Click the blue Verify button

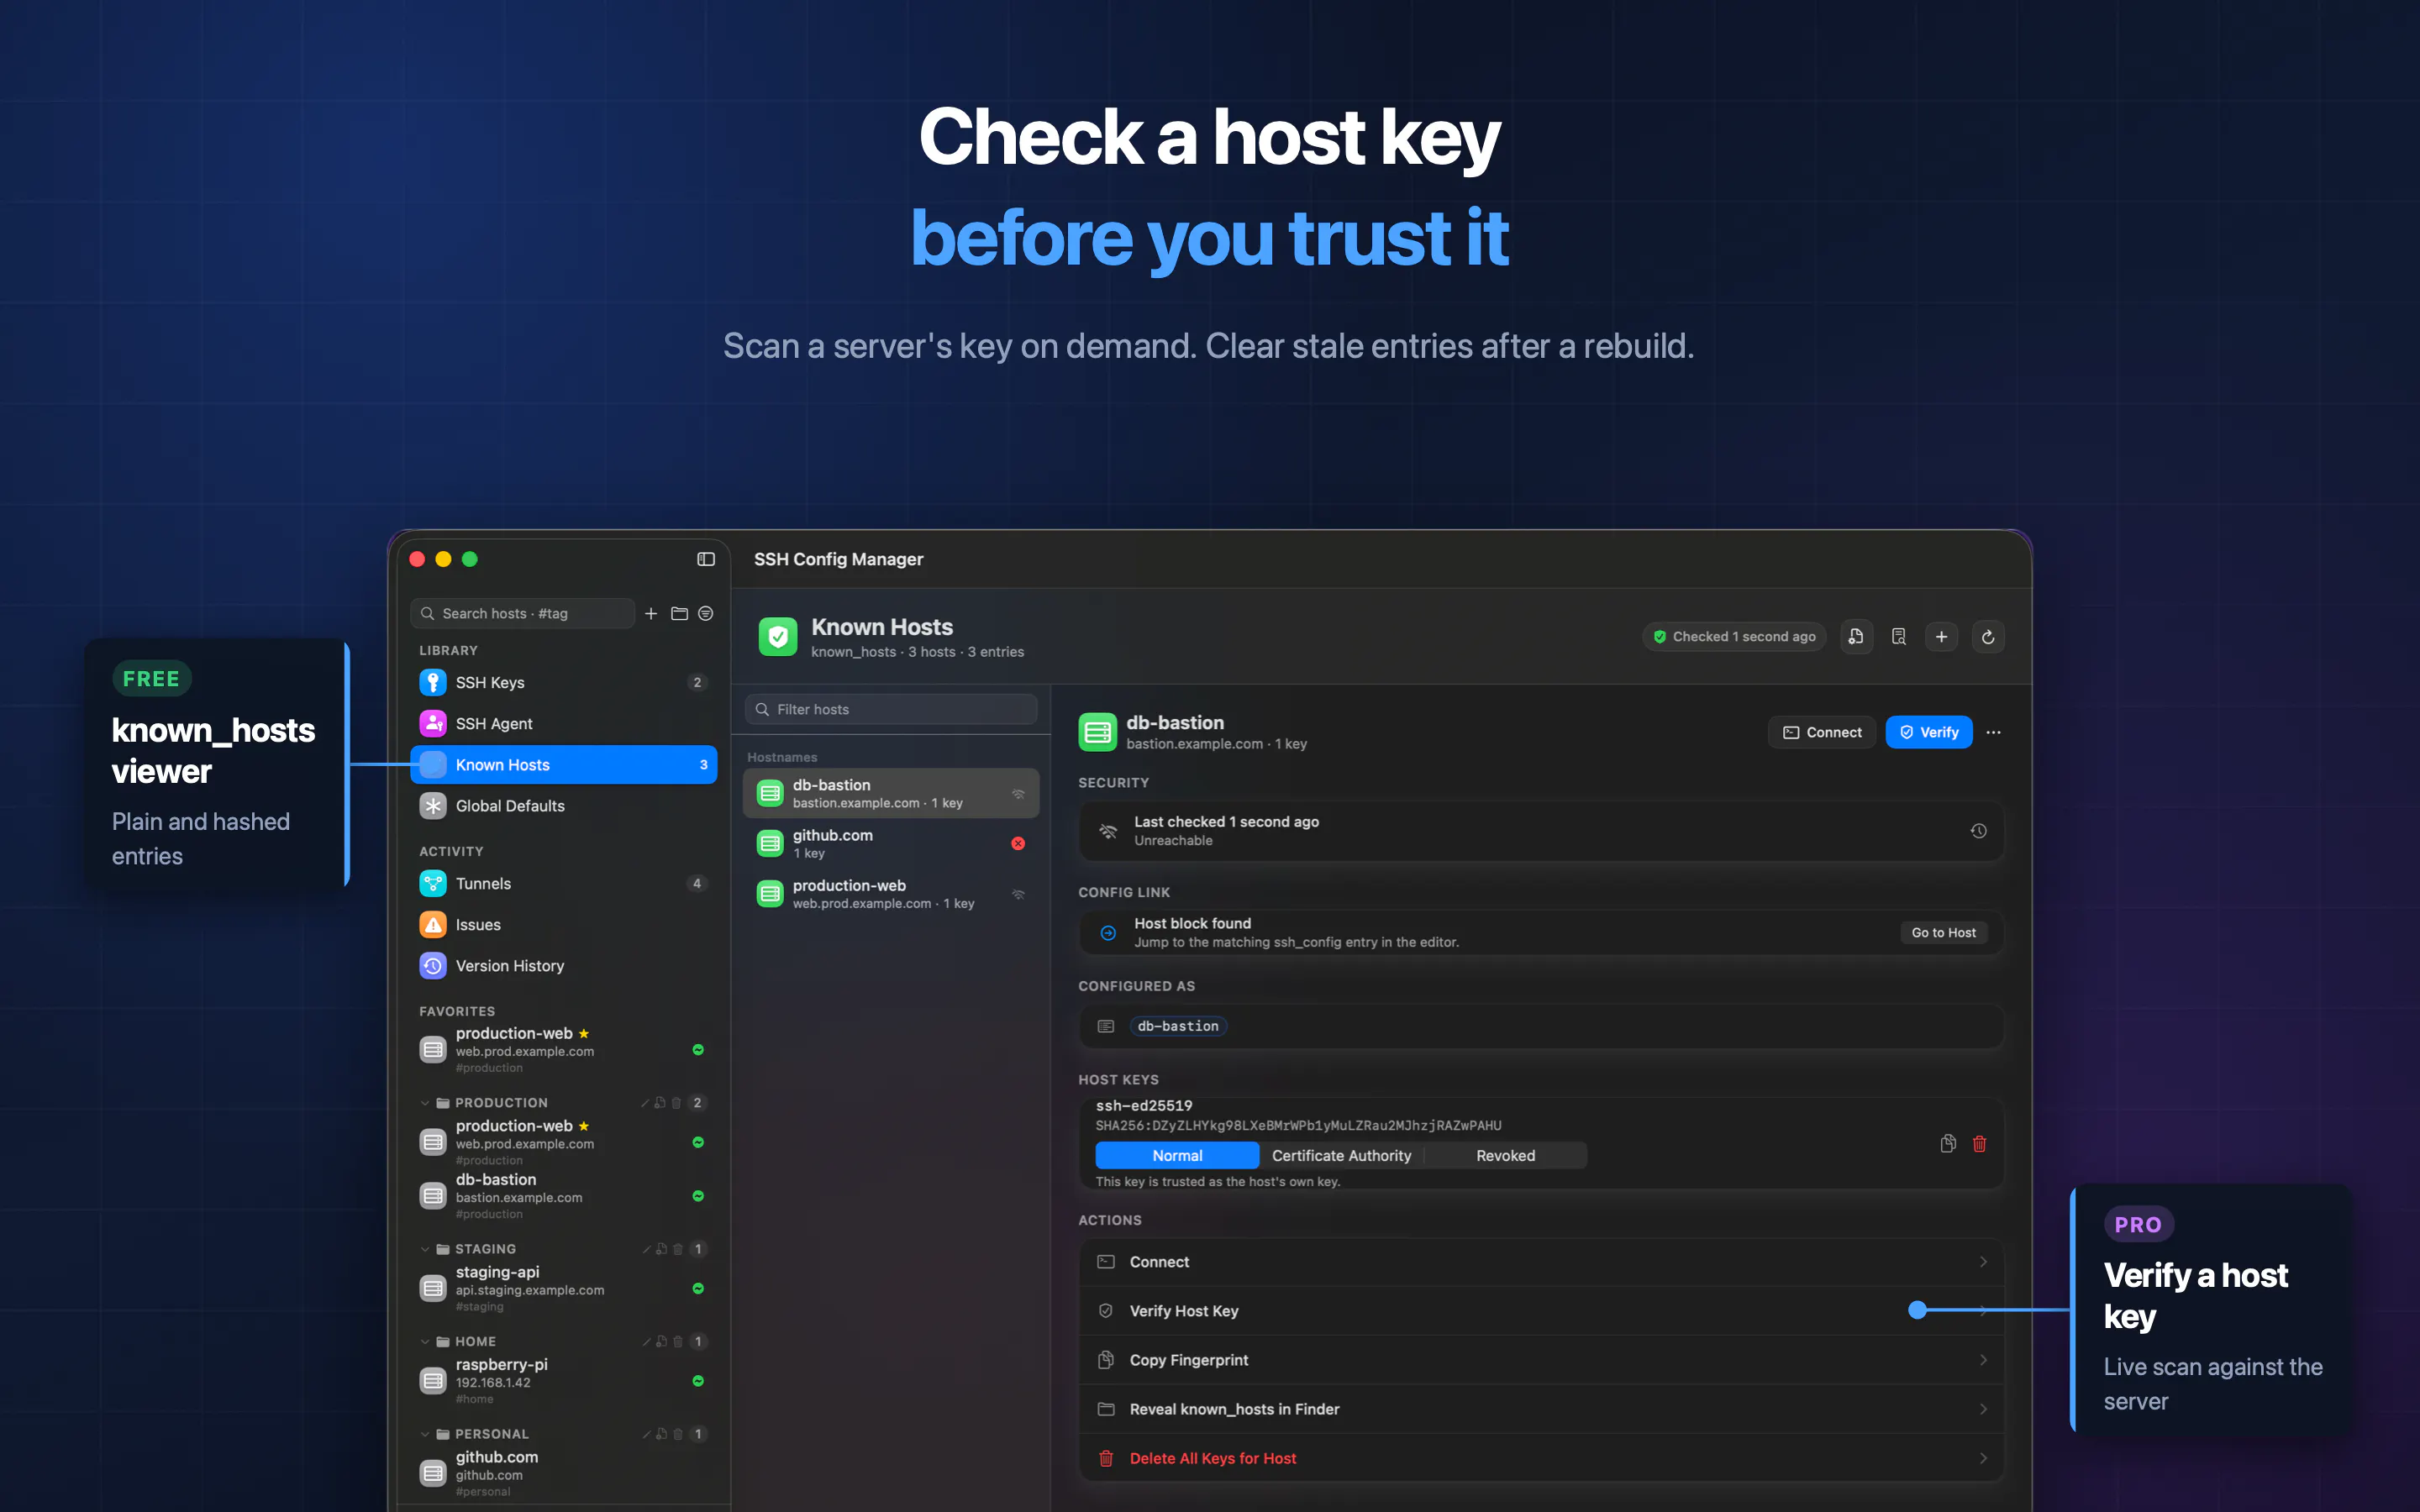tap(1928, 732)
